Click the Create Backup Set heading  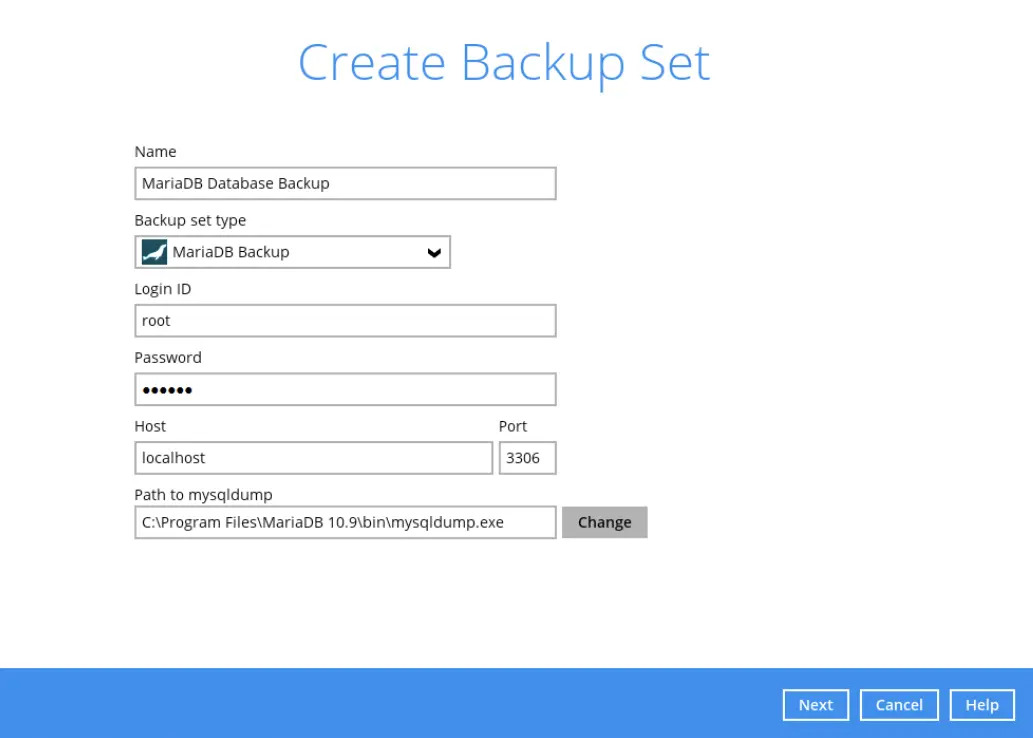click(504, 63)
